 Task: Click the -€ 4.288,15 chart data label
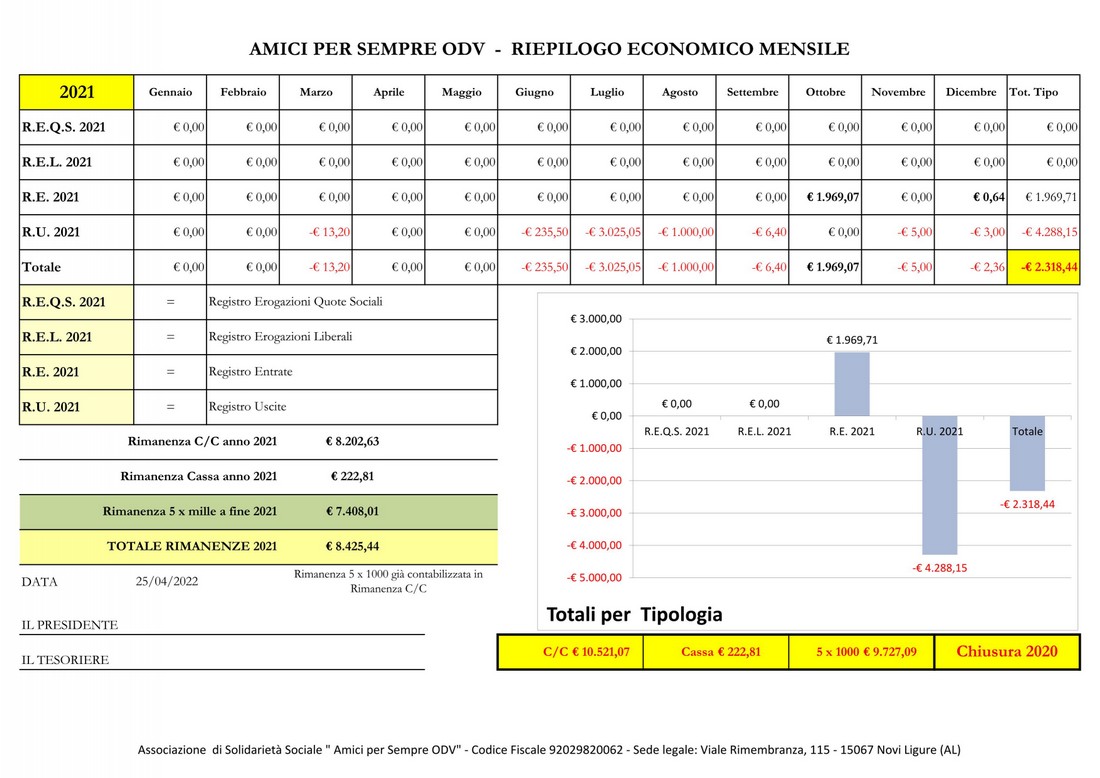(x=939, y=568)
